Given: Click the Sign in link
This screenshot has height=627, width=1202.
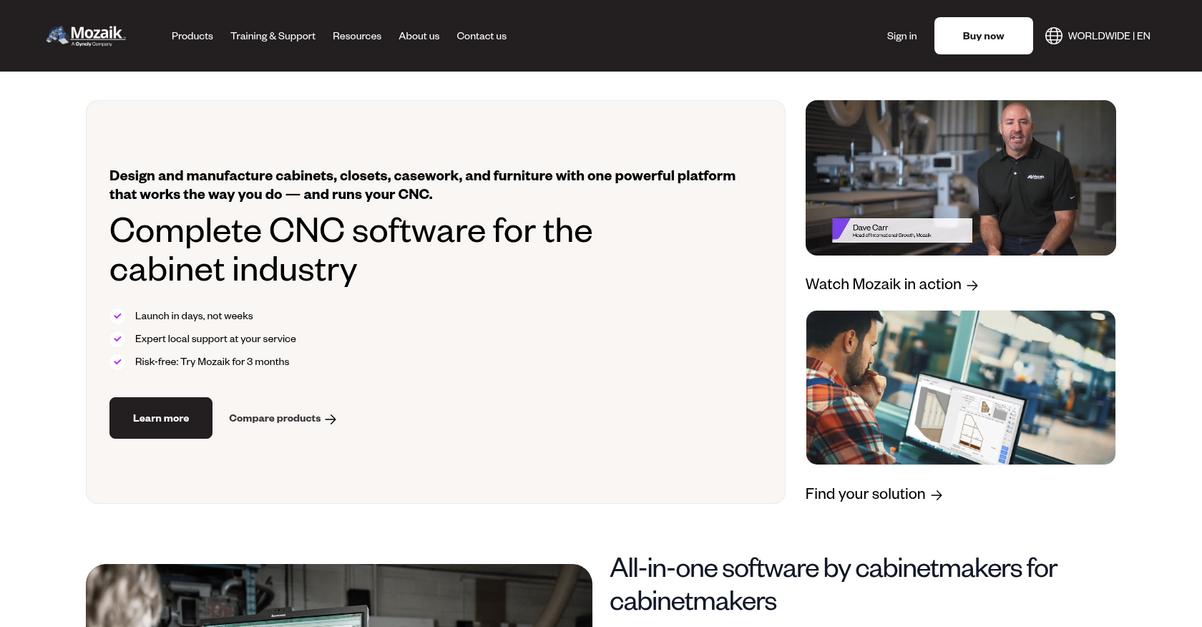Looking at the screenshot, I should [x=902, y=36].
